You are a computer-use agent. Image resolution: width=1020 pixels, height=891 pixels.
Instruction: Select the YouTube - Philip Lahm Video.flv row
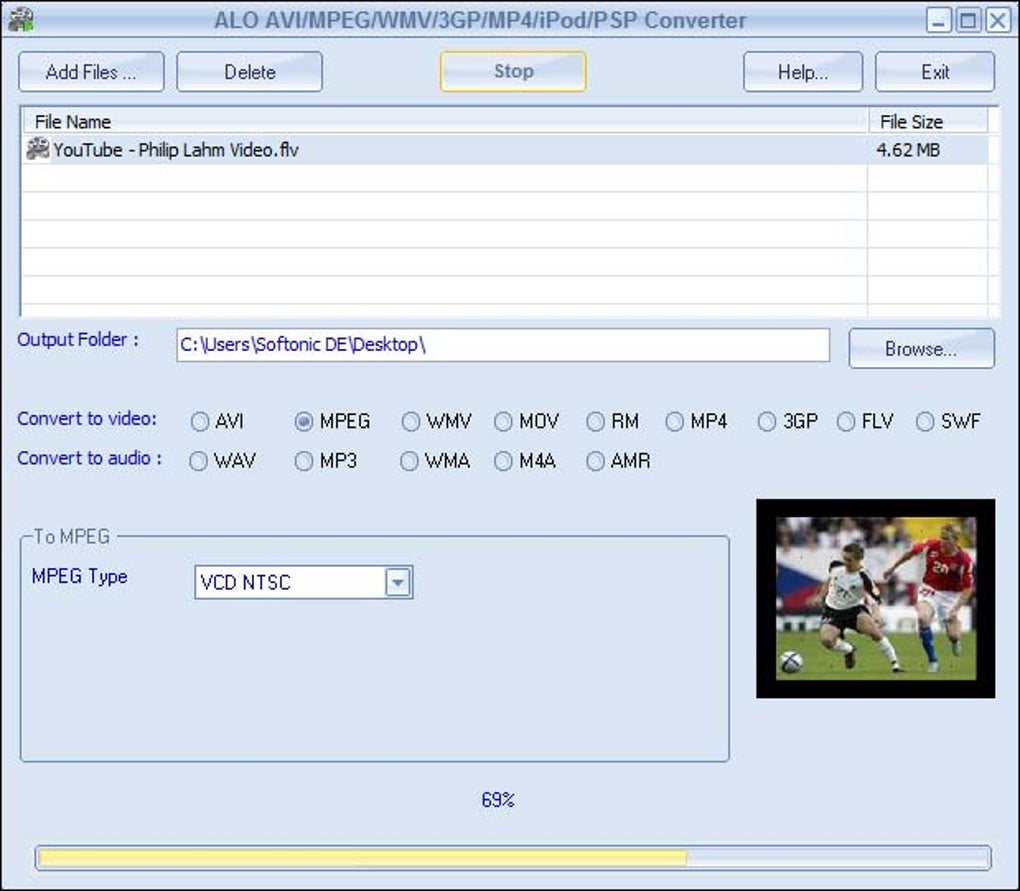point(505,150)
